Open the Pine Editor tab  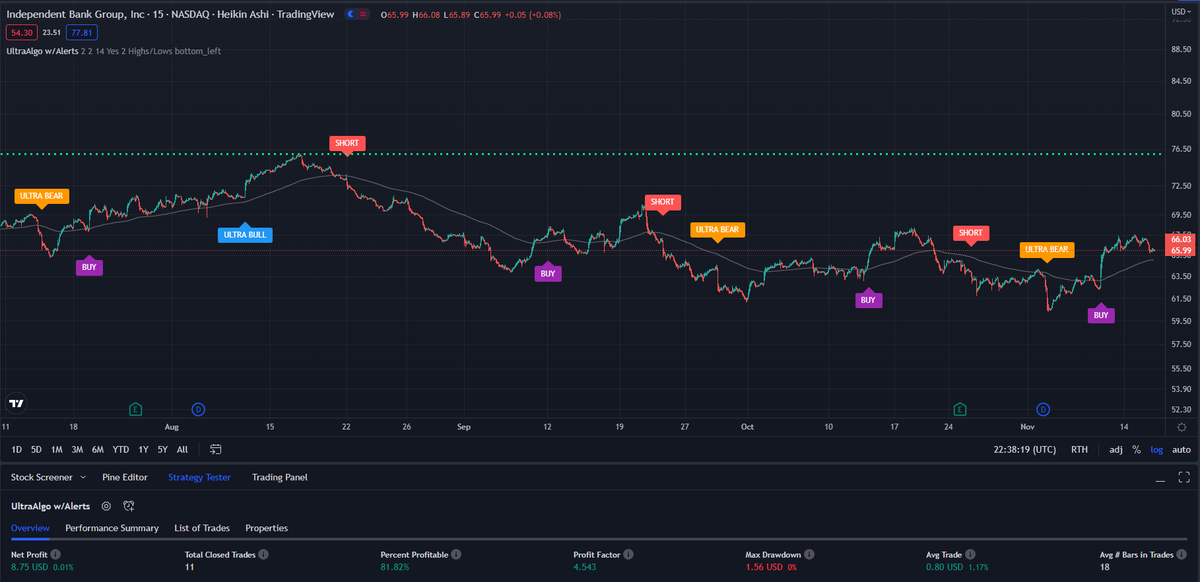[x=124, y=477]
